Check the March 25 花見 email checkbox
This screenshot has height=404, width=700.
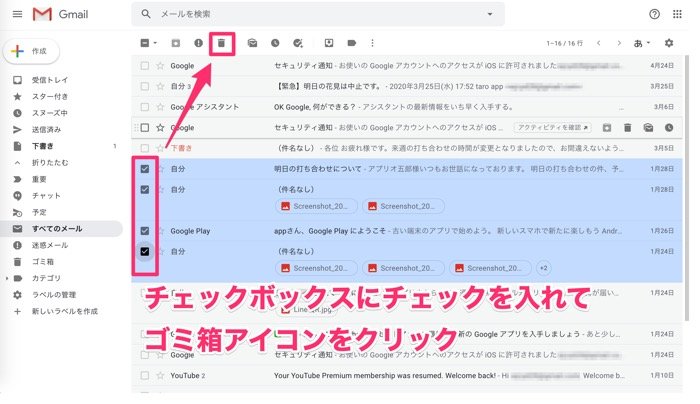145,86
